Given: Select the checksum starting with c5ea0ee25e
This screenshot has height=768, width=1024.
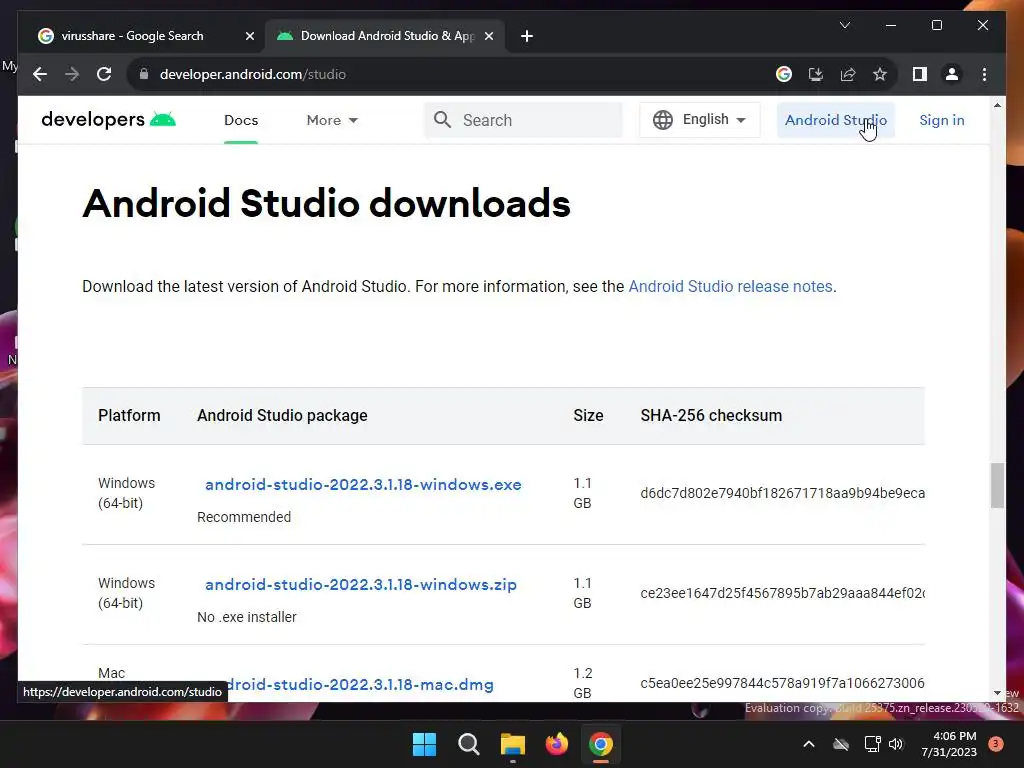Looking at the screenshot, I should [782, 683].
